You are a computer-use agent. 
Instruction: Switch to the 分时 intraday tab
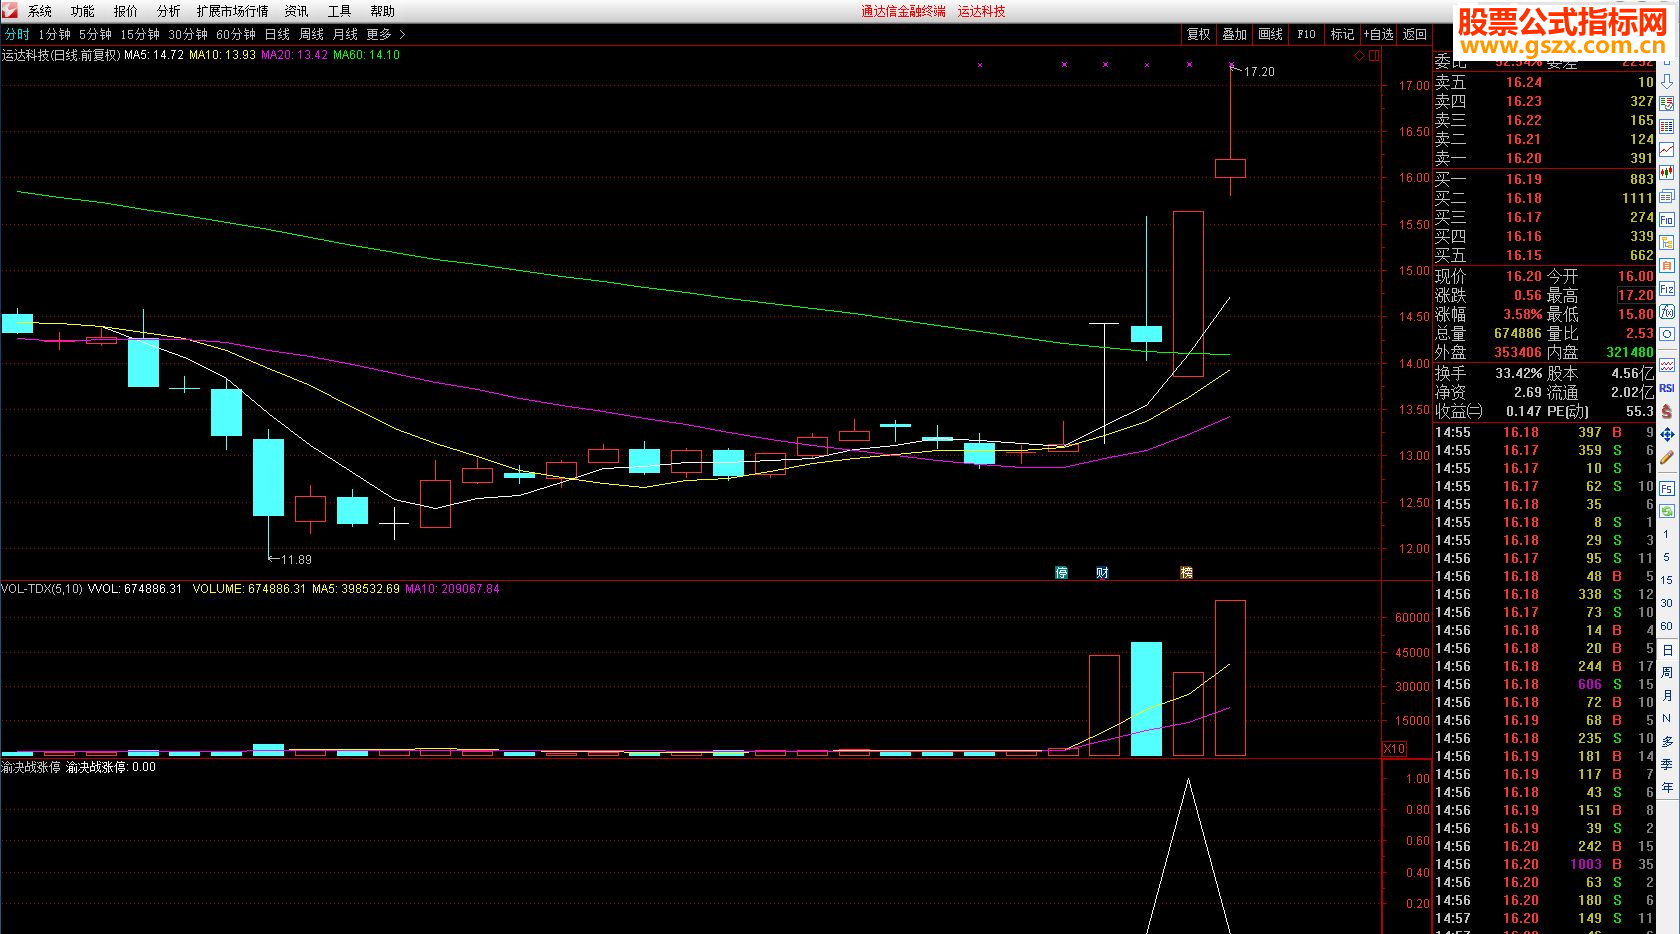coord(17,34)
